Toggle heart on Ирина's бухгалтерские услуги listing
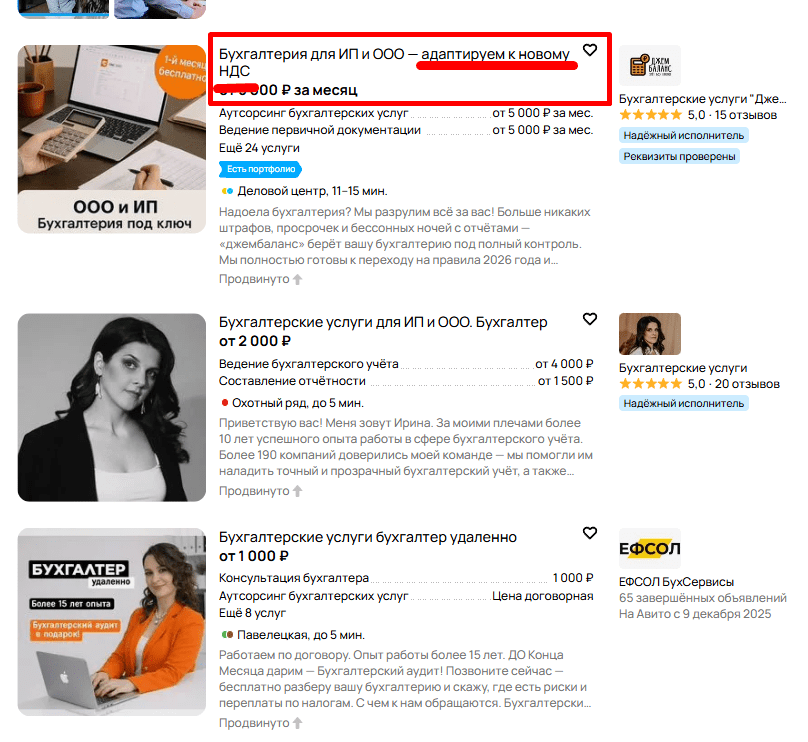 [590, 319]
